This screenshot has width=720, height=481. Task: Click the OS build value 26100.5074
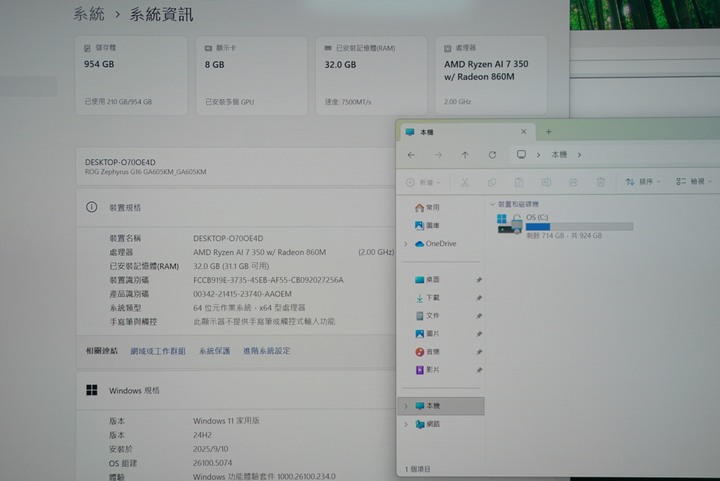pyautogui.click(x=213, y=463)
